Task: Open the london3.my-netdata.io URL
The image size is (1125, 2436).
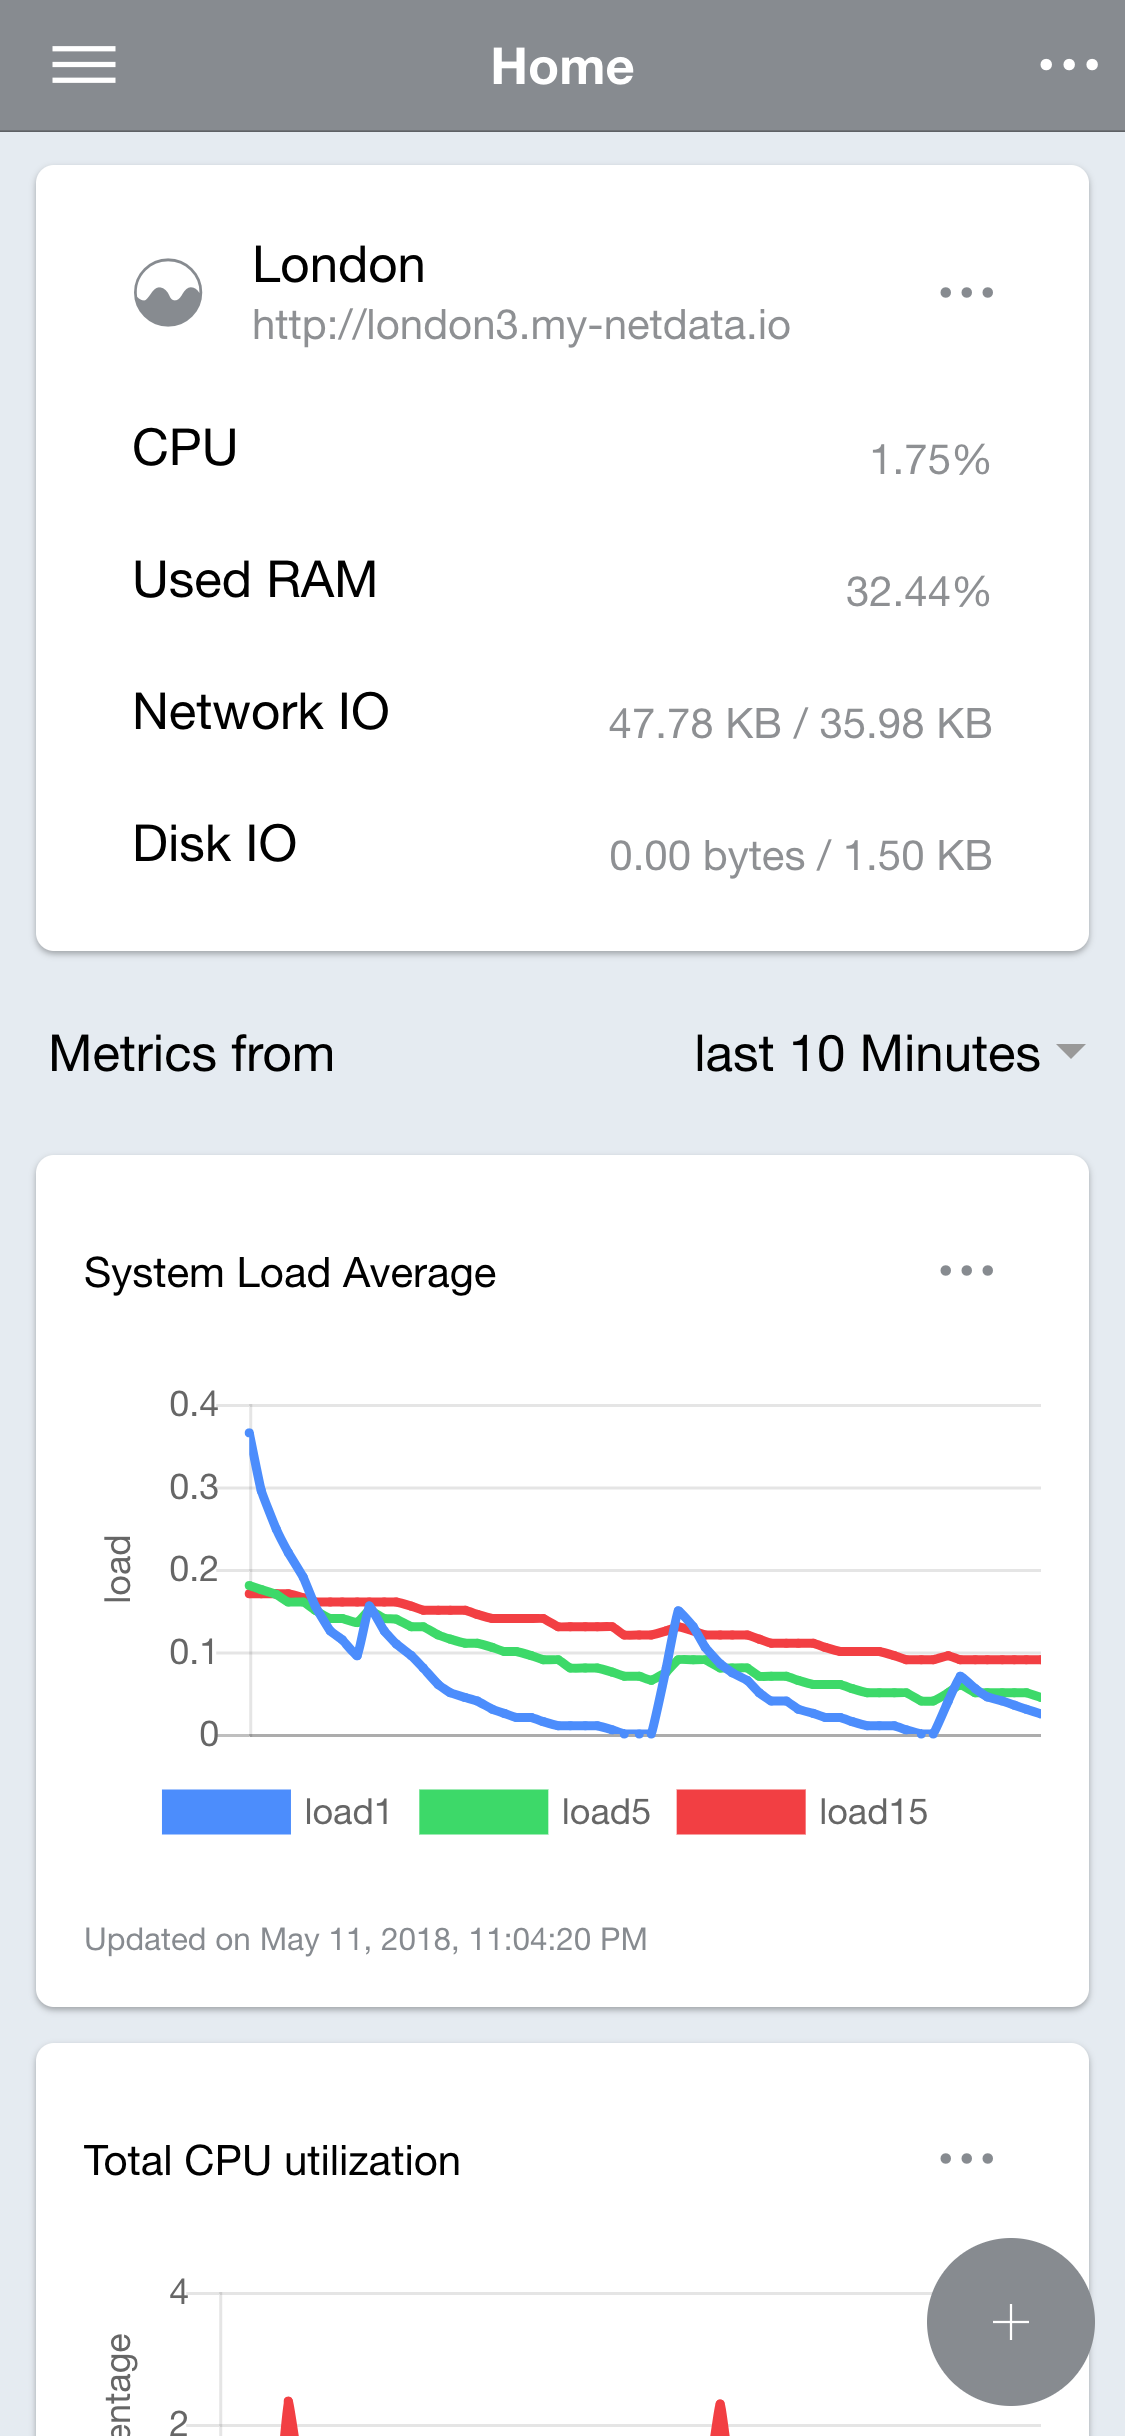Action: [521, 325]
